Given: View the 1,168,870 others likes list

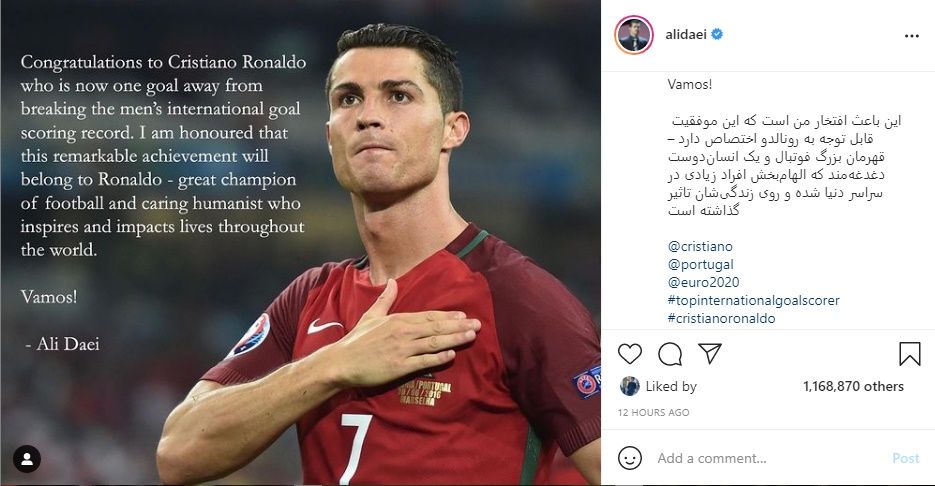Looking at the screenshot, I should [853, 386].
